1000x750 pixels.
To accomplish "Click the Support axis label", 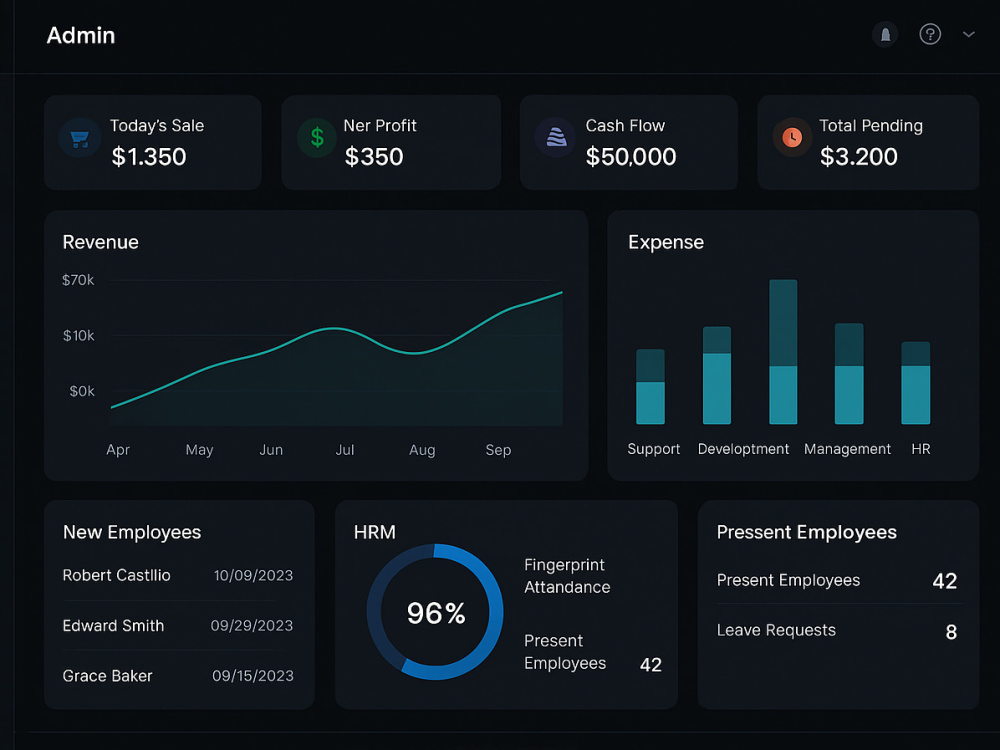I will 654,449.
